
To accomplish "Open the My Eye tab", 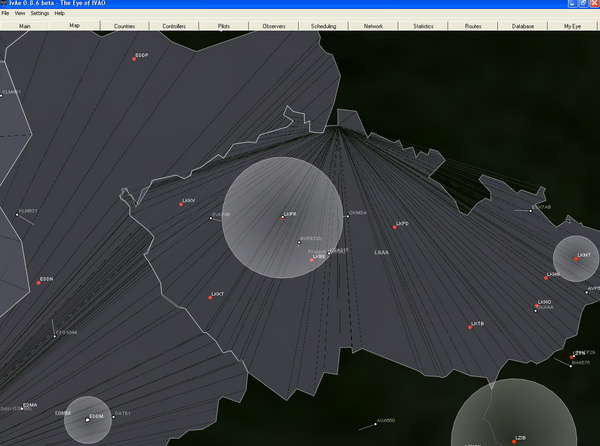I will pos(572,26).
